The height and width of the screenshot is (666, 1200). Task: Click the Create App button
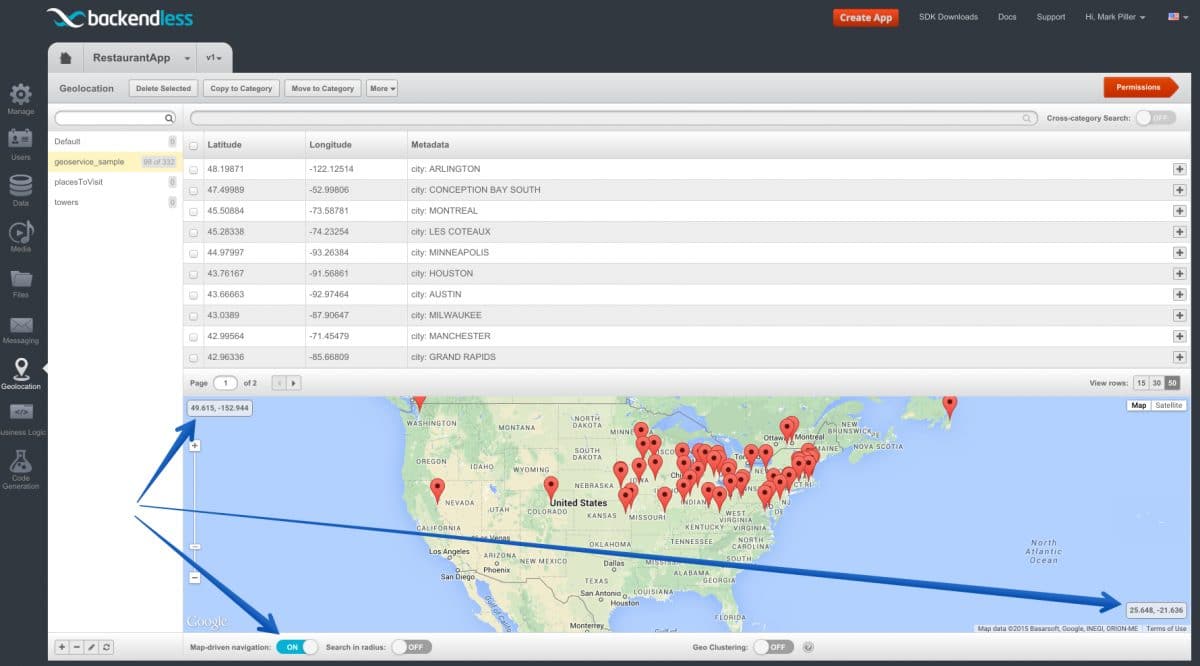pyautogui.click(x=865, y=17)
